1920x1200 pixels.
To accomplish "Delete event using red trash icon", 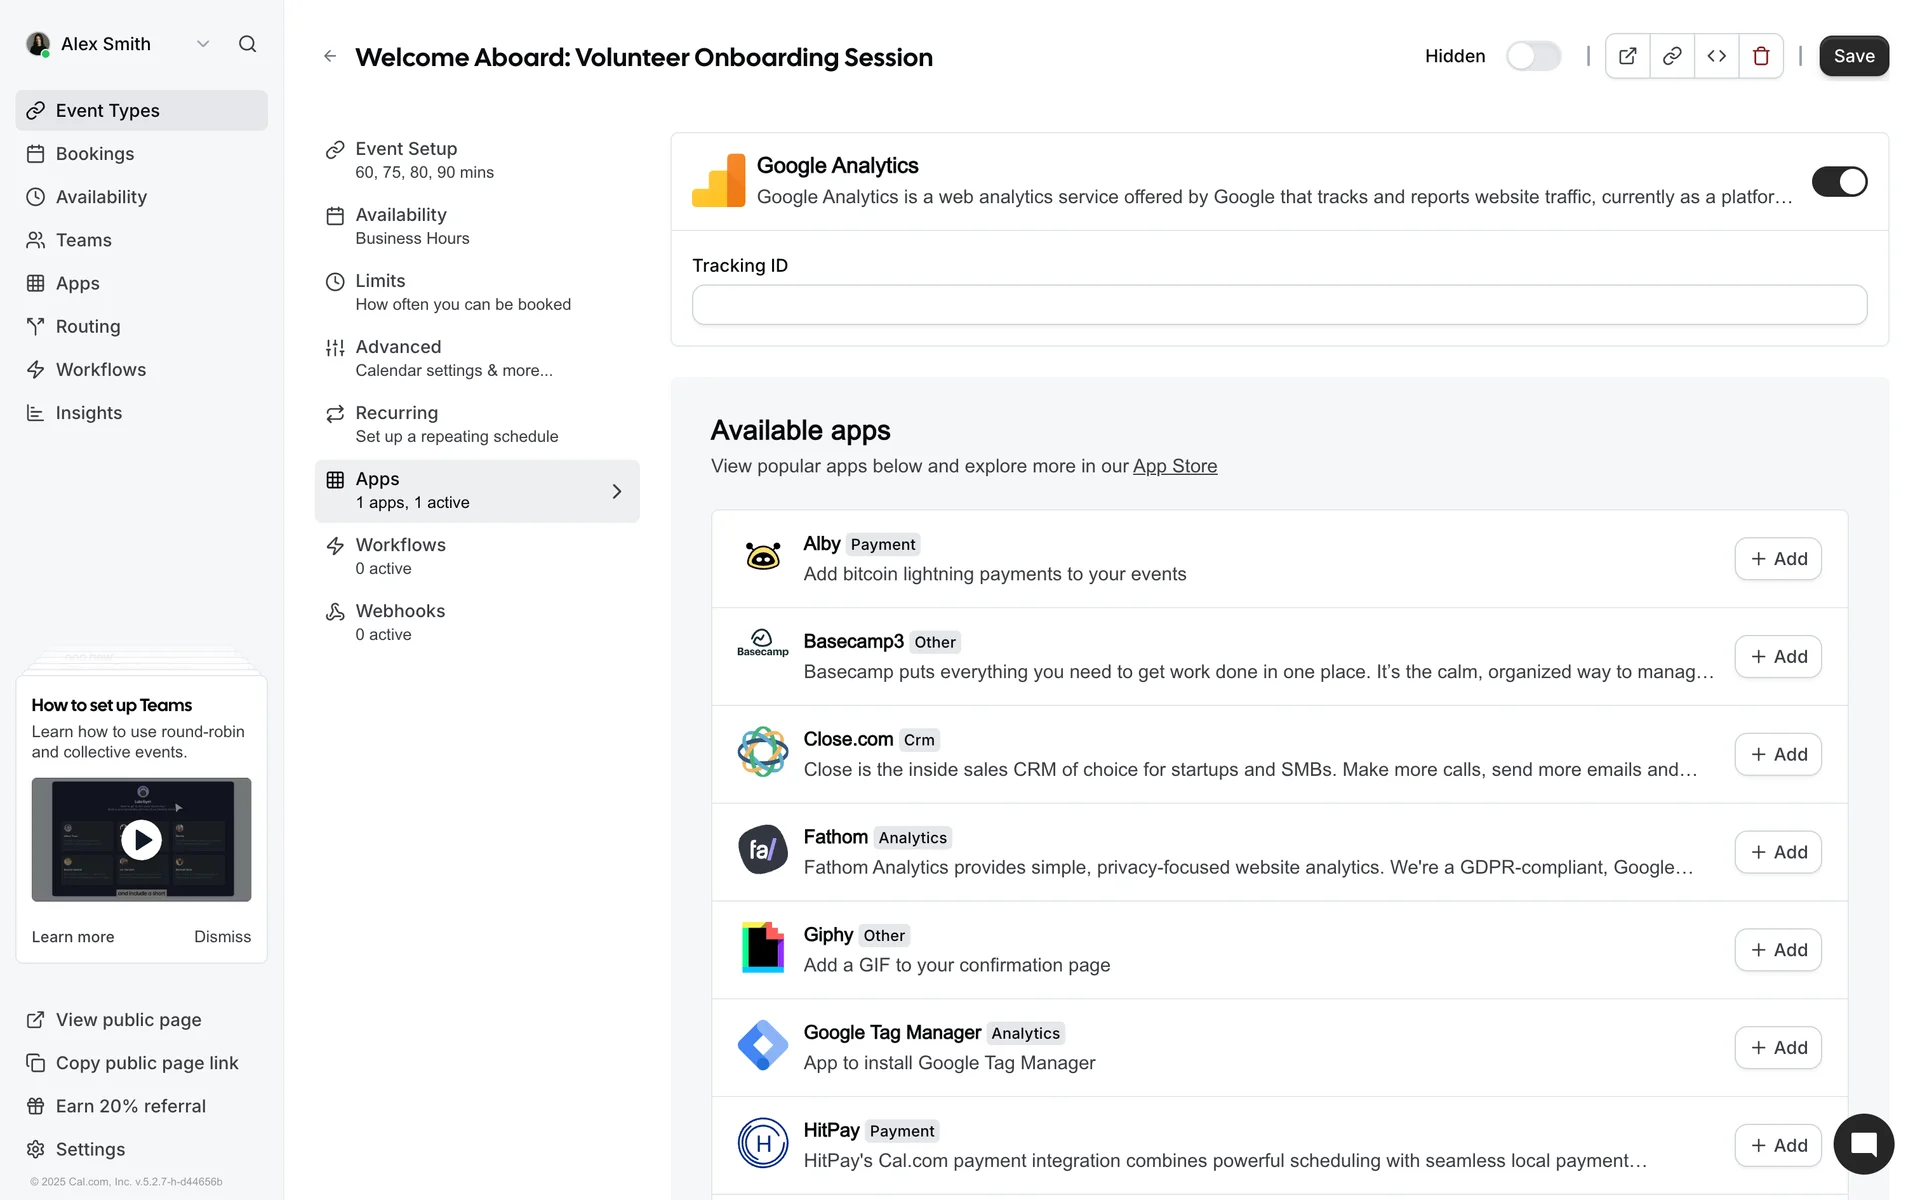I will pos(1761,56).
